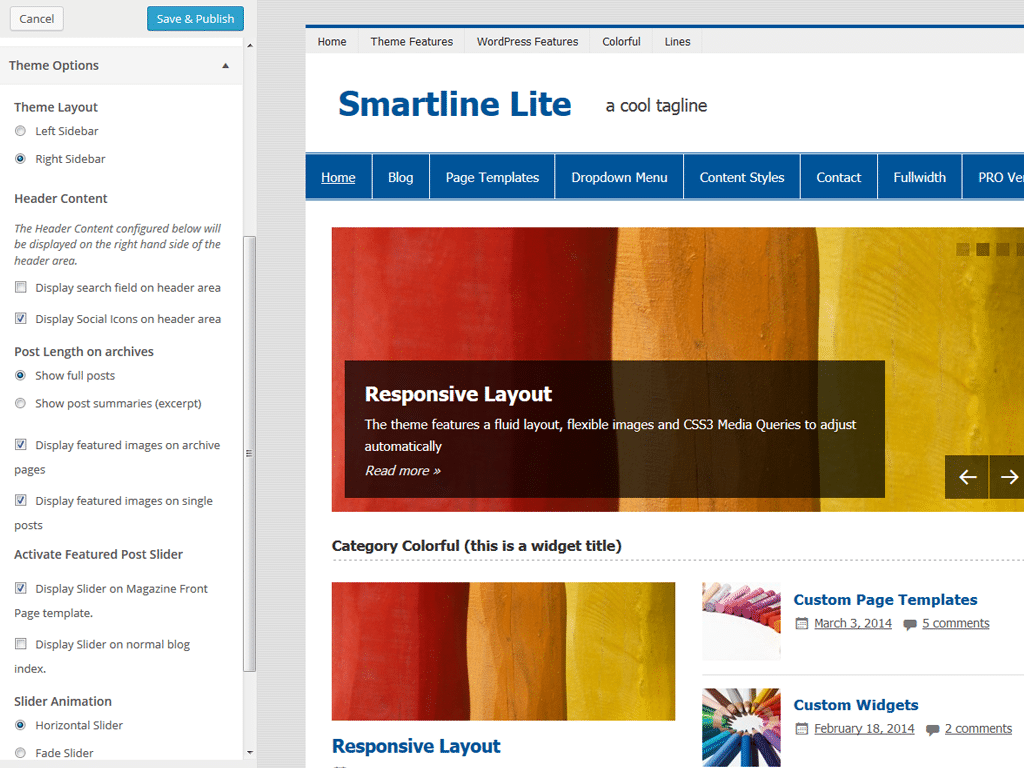
Task: Click Responsive Layout slider heading
Action: click(x=458, y=394)
